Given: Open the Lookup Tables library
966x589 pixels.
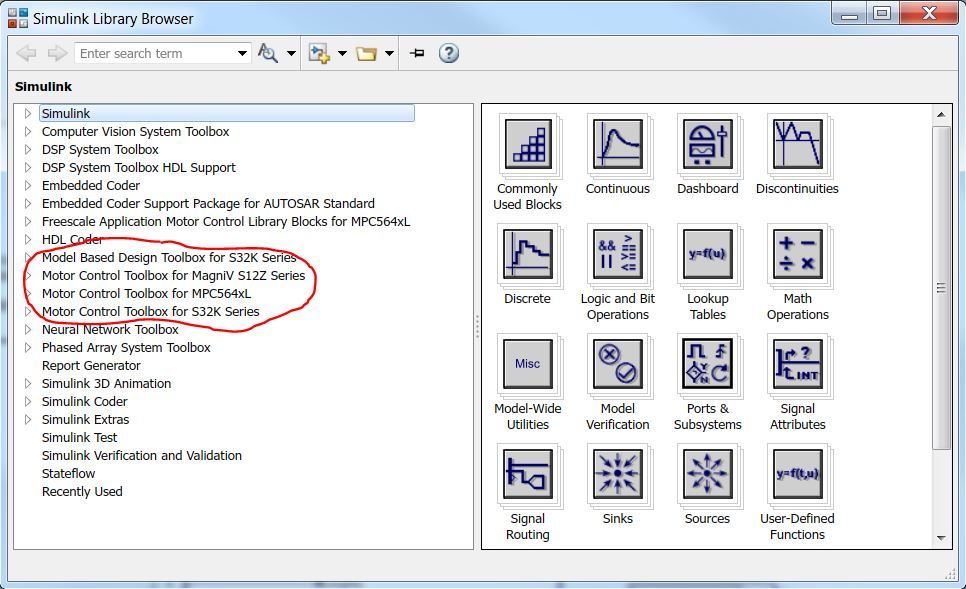Looking at the screenshot, I should [707, 254].
